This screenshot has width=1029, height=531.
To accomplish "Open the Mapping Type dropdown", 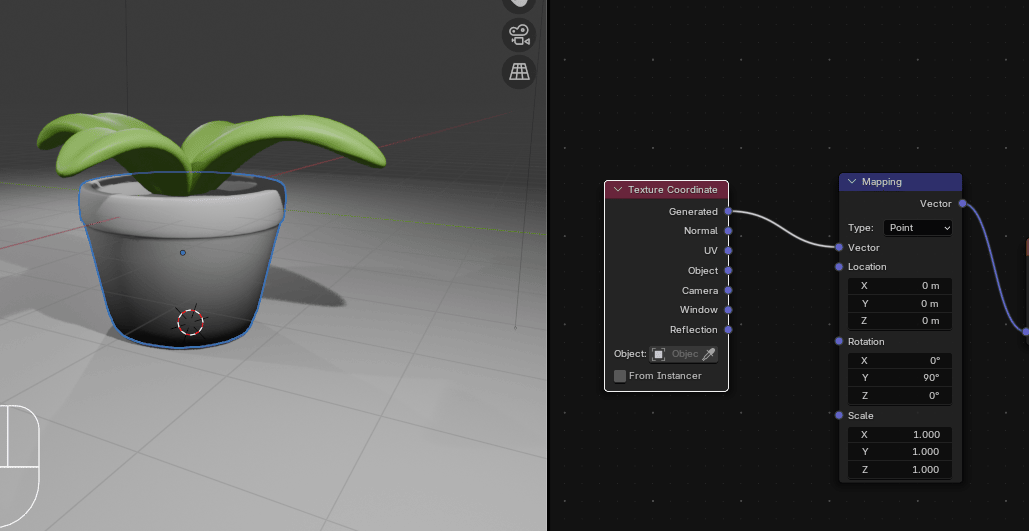I will click(x=917, y=228).
